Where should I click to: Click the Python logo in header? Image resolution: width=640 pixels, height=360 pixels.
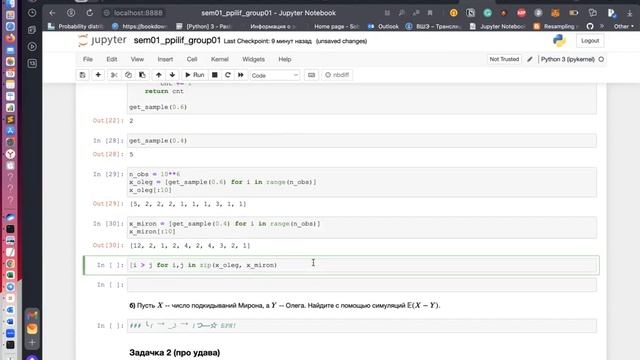coord(559,40)
